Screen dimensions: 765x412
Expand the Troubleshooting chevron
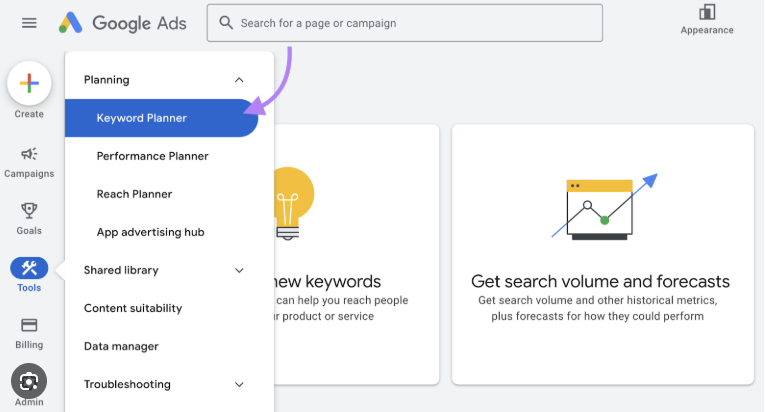coord(239,385)
